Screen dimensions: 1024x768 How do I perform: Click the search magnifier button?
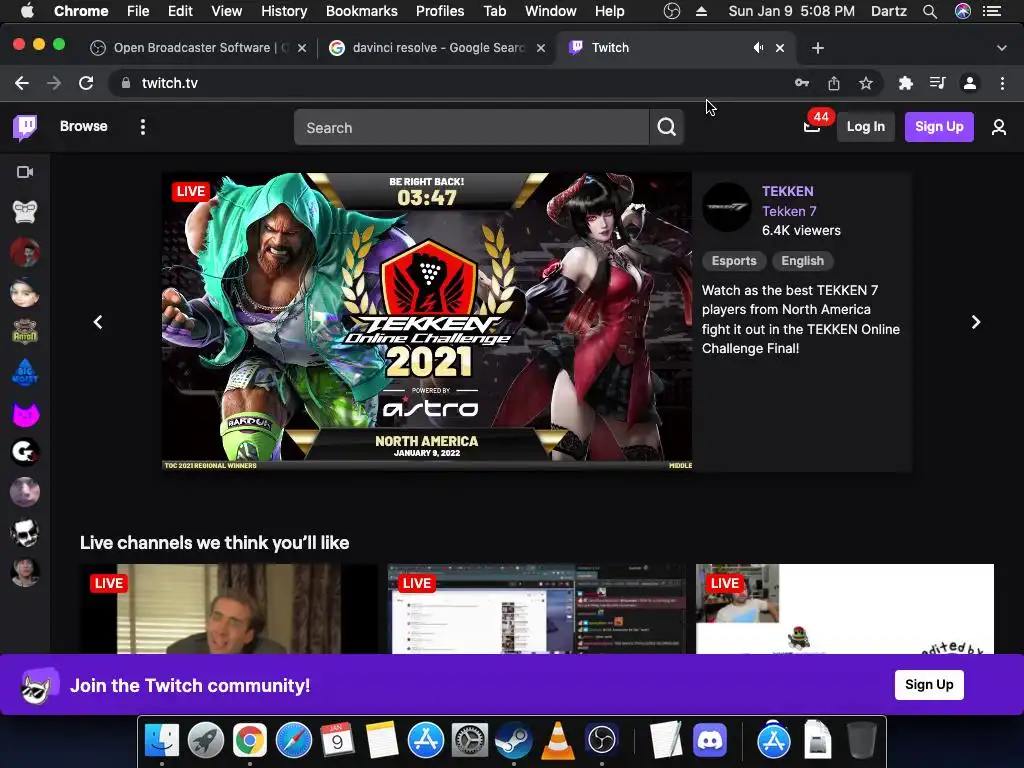coord(666,127)
